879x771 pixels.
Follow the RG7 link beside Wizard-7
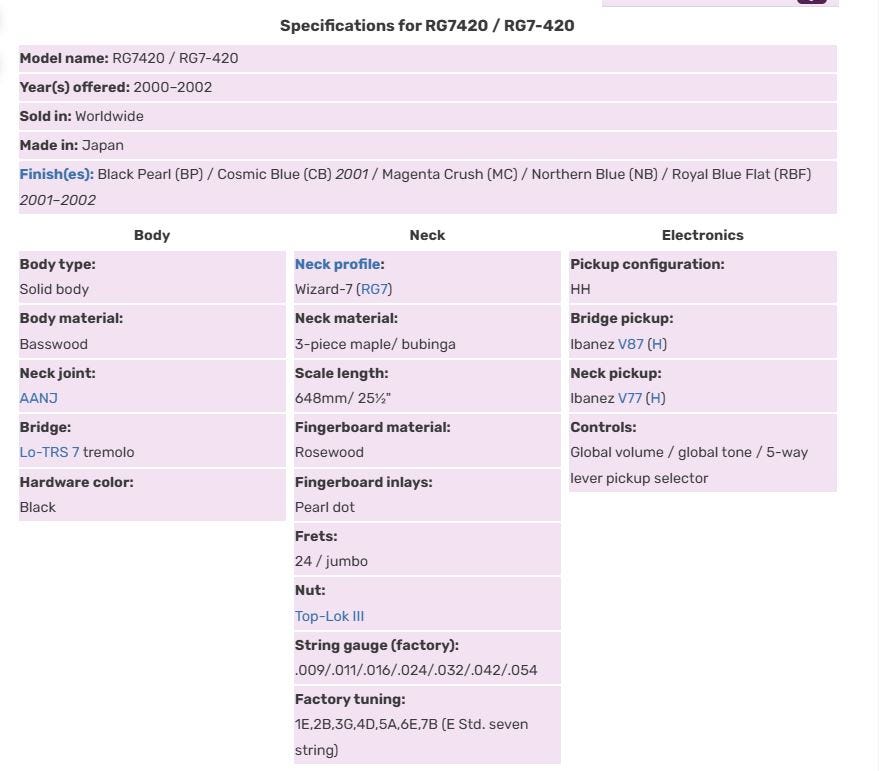tap(374, 289)
